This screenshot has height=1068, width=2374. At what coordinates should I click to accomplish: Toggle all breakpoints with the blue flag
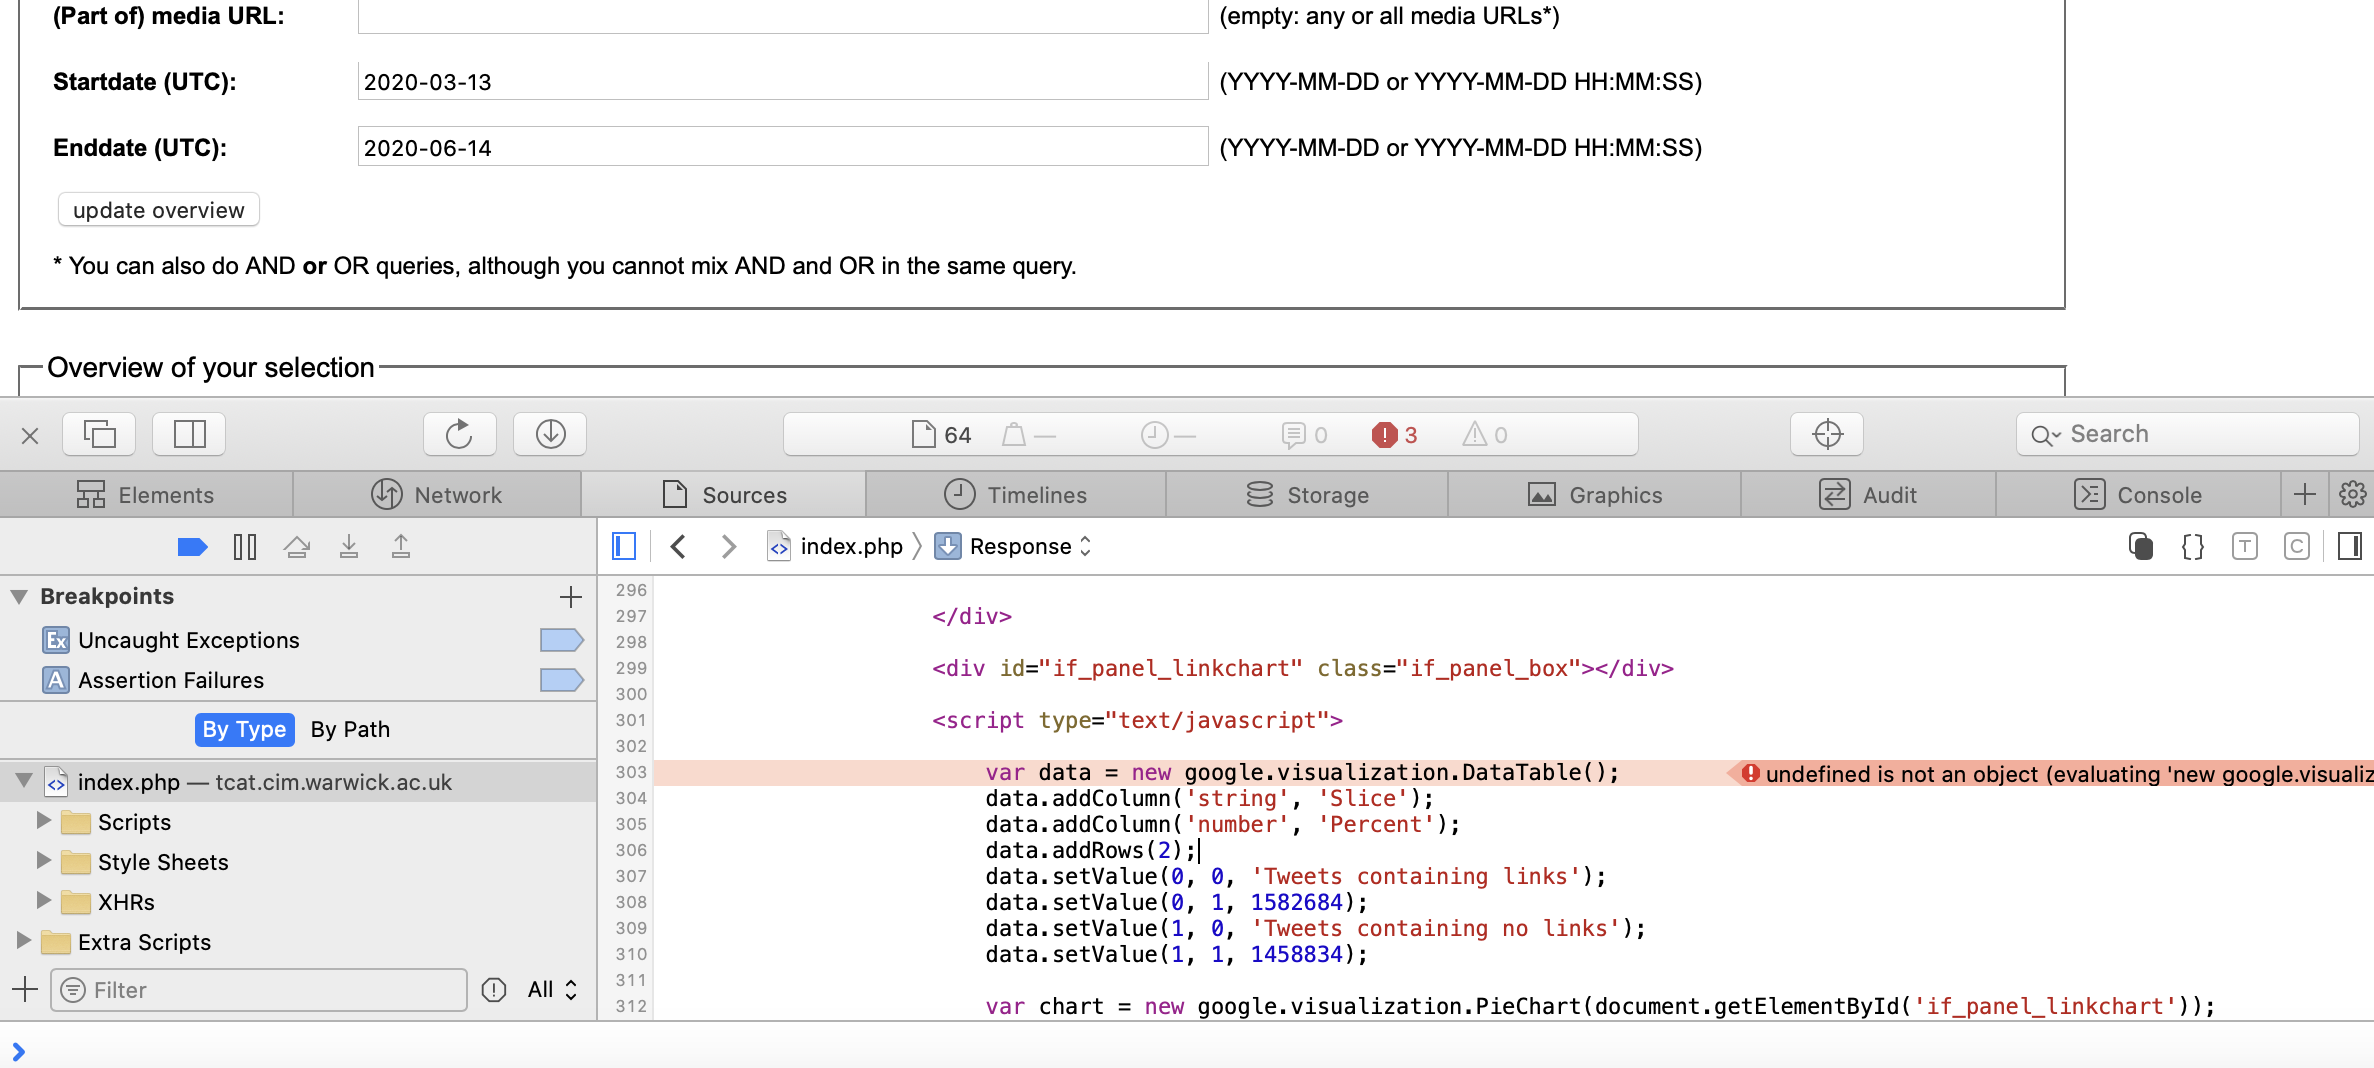pyautogui.click(x=193, y=546)
